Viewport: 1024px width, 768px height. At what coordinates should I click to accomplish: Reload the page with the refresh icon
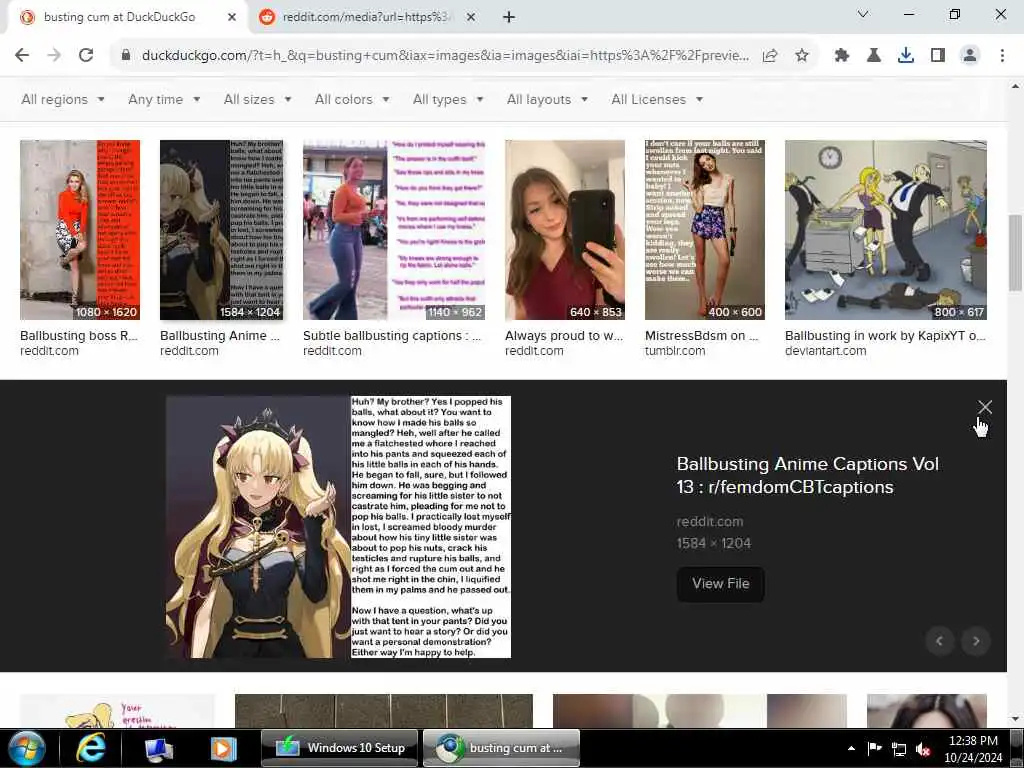pos(86,56)
